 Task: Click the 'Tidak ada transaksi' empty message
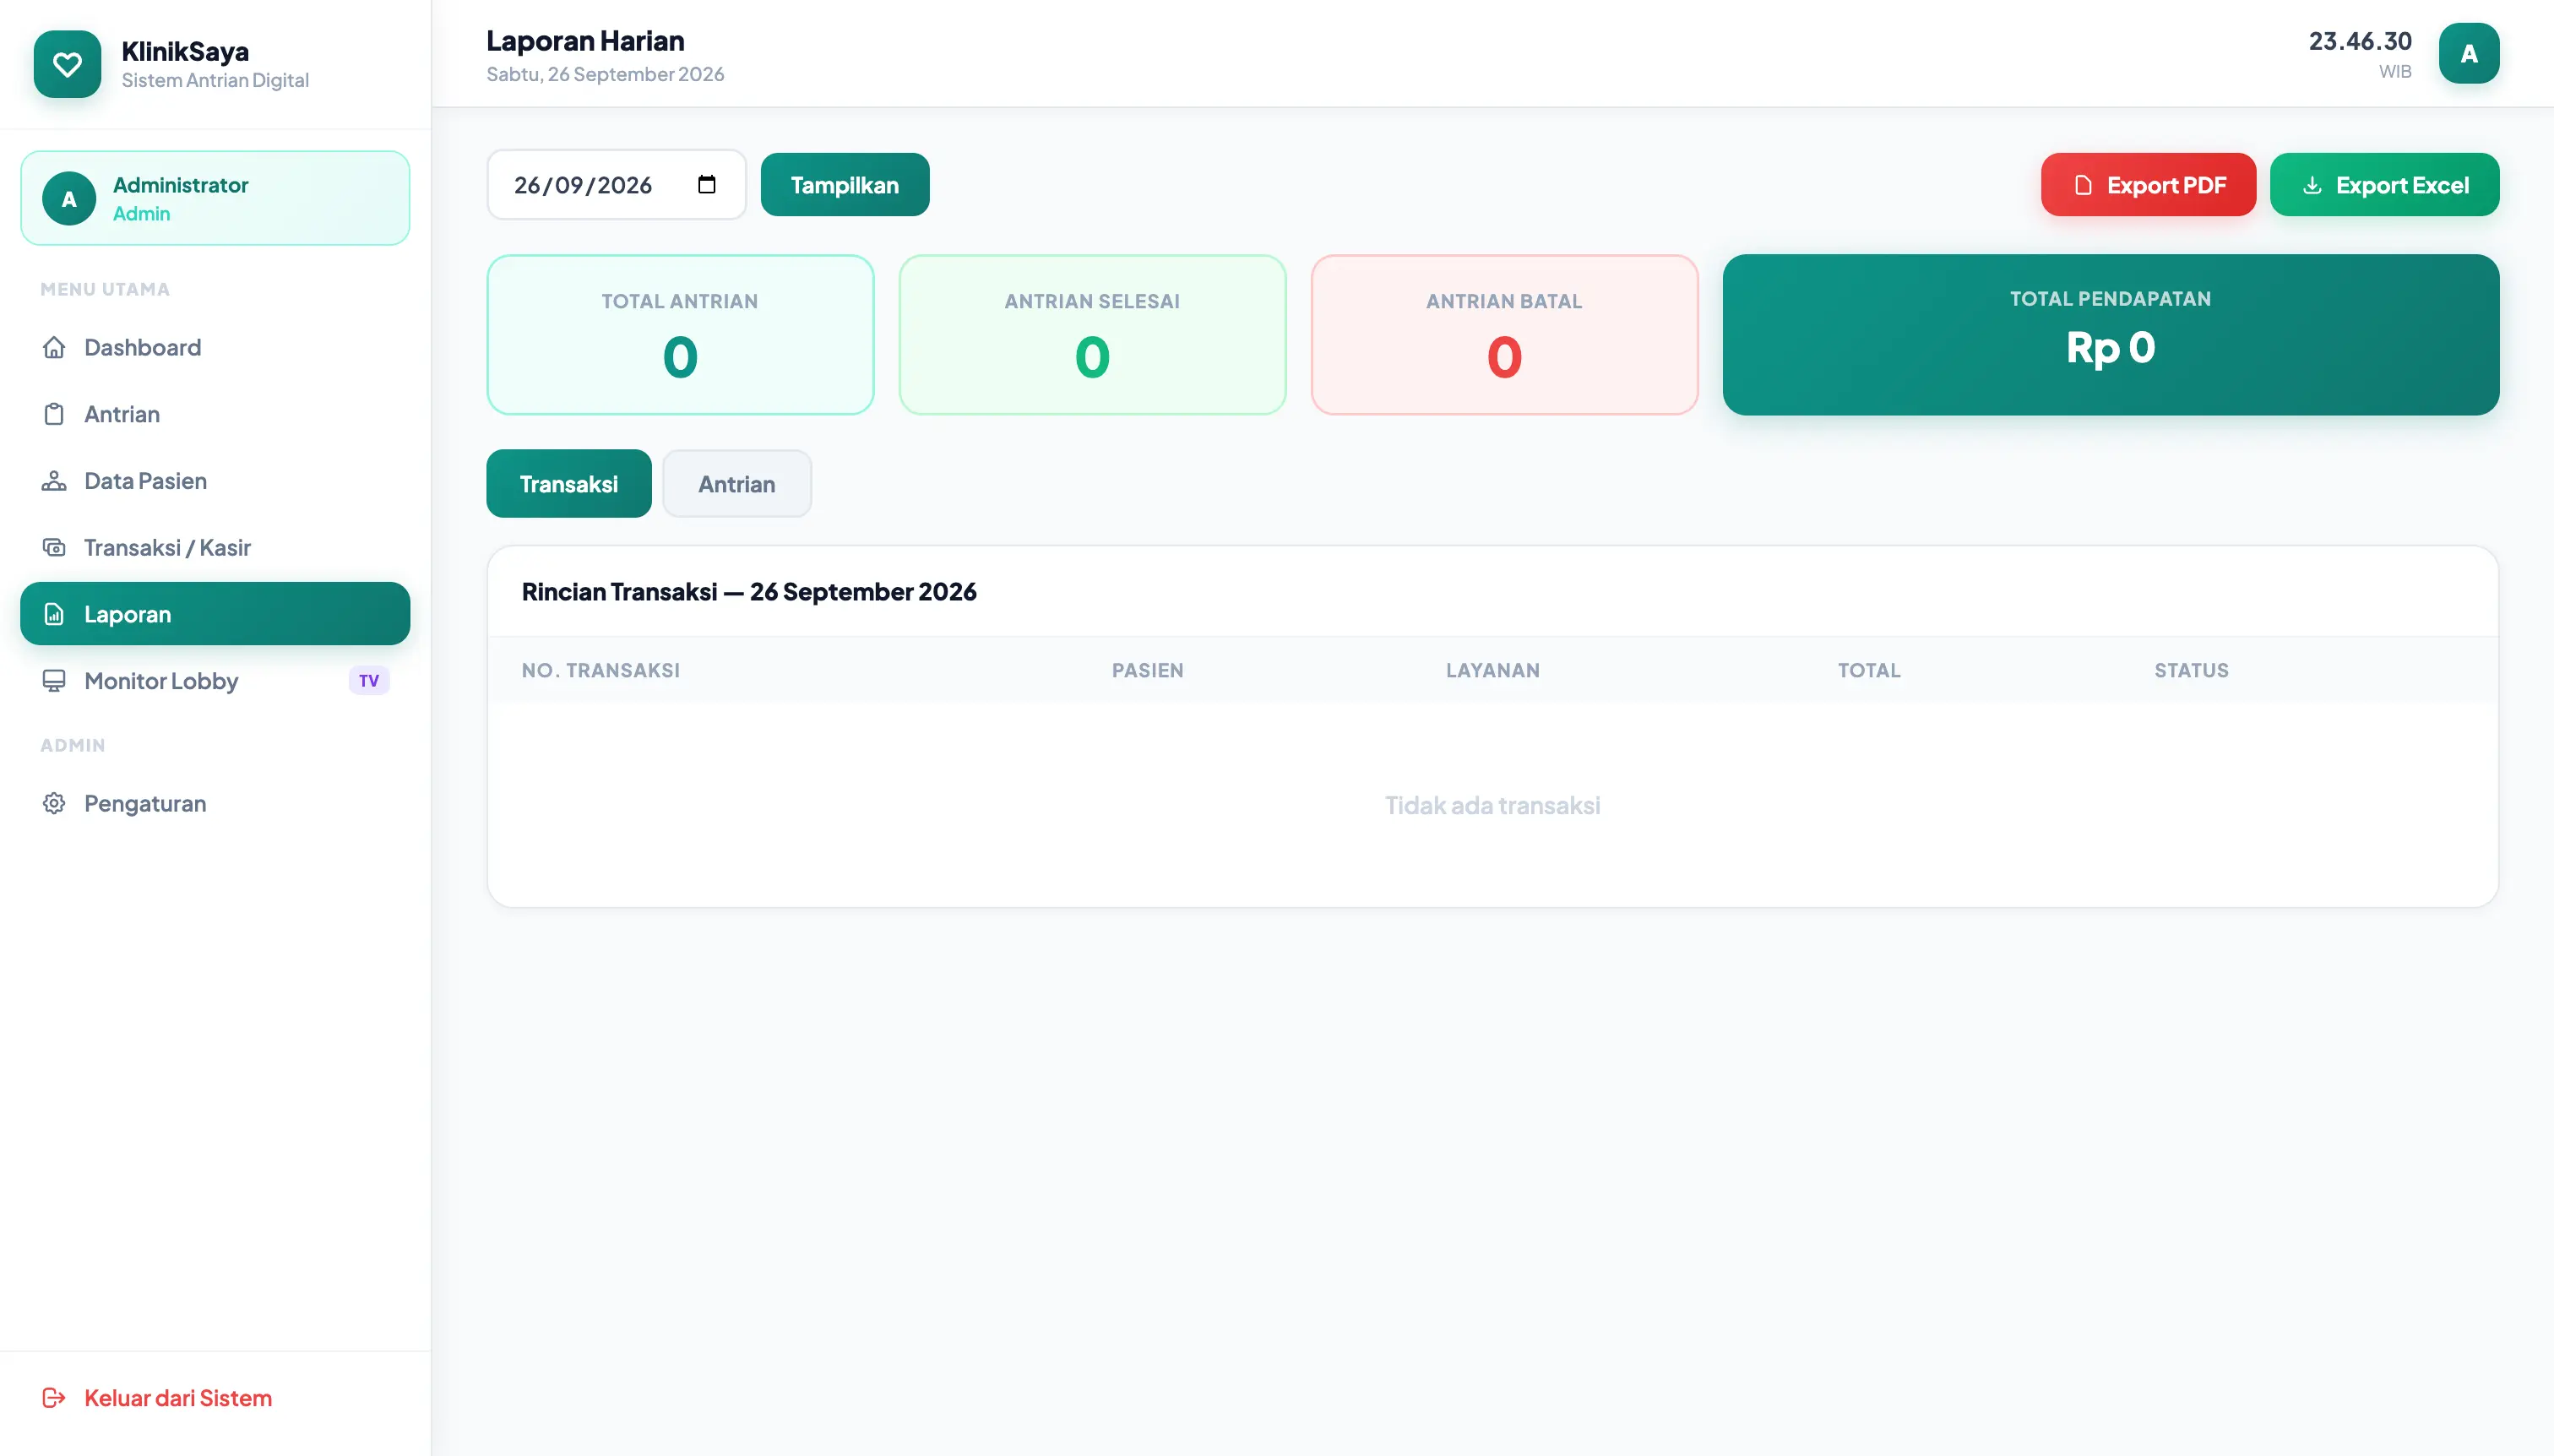[1492, 806]
